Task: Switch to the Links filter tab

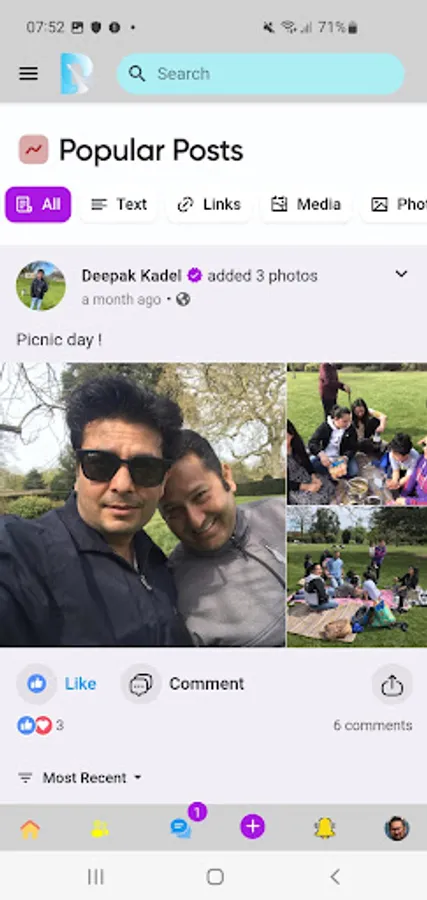Action: (x=209, y=204)
